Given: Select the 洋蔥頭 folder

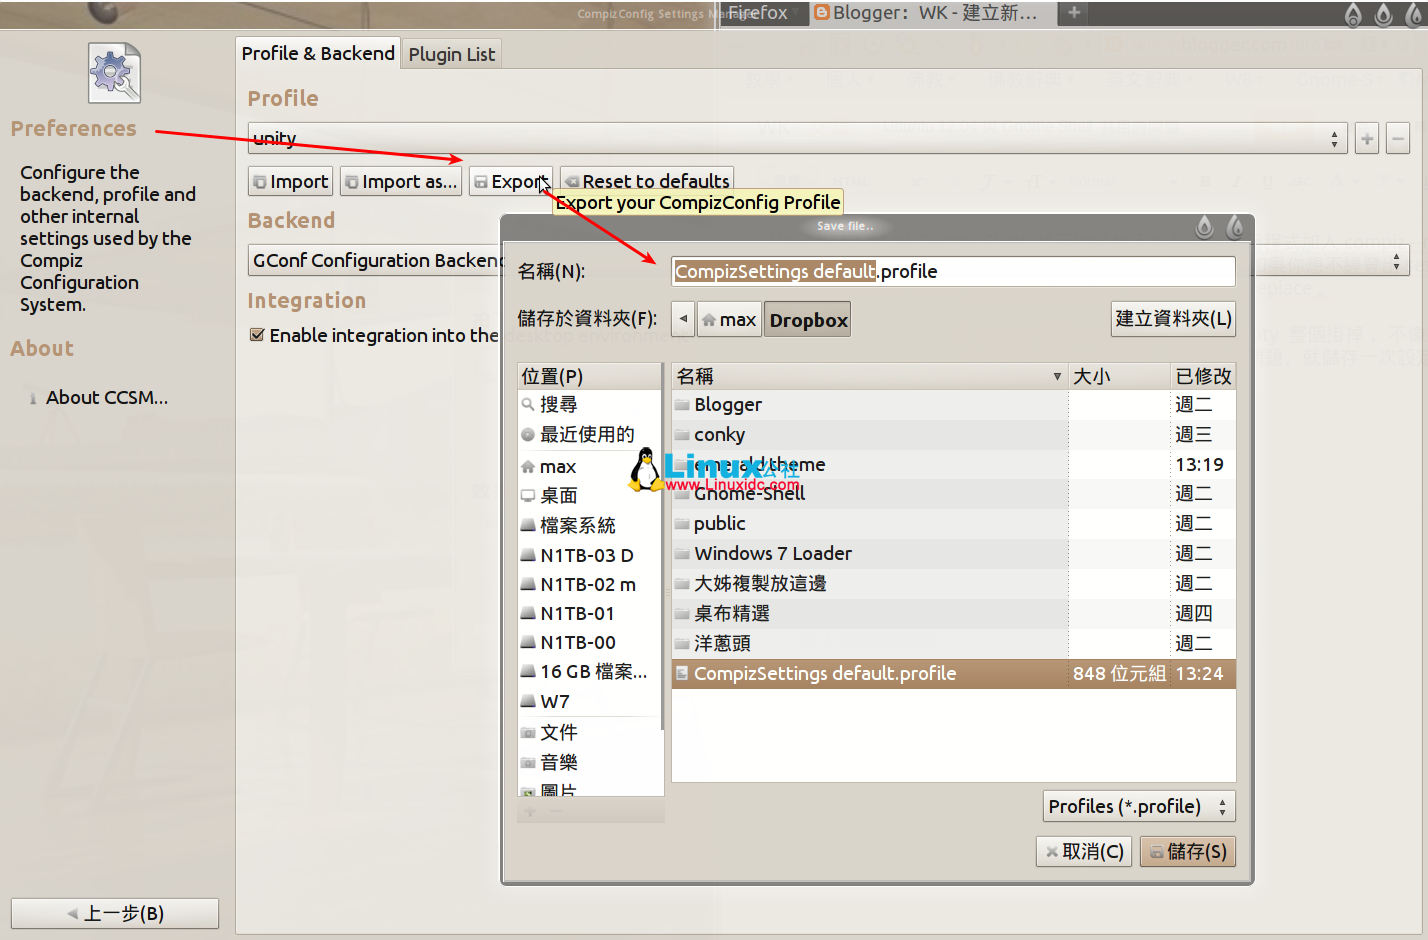Looking at the screenshot, I should pos(954,643).
